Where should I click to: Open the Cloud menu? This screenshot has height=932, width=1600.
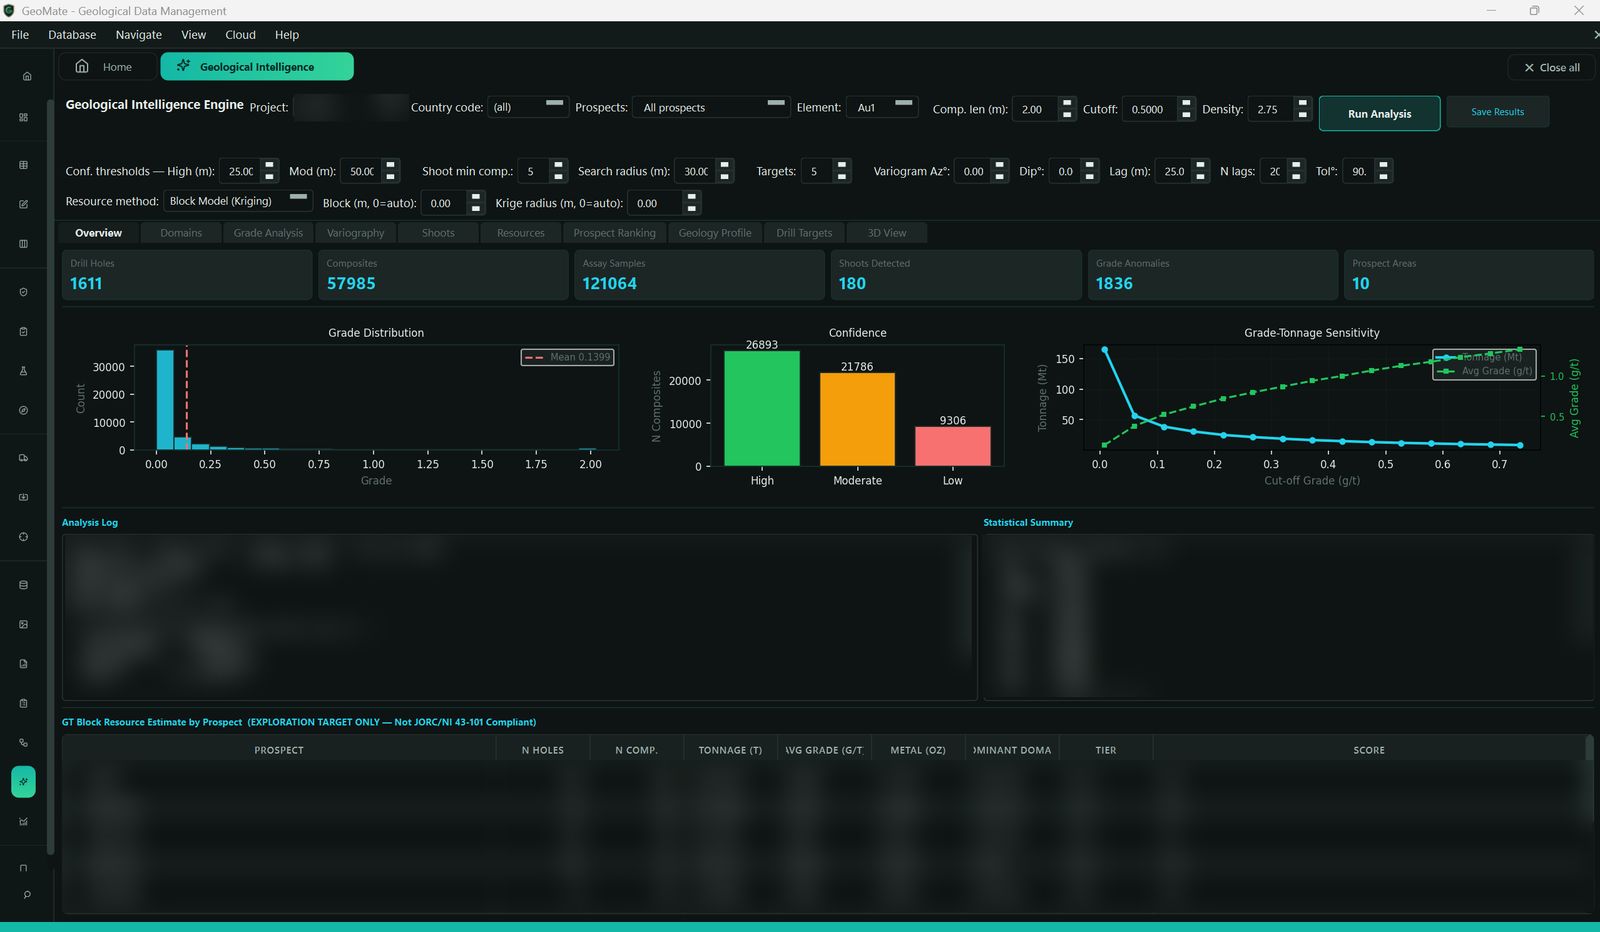tap(240, 35)
